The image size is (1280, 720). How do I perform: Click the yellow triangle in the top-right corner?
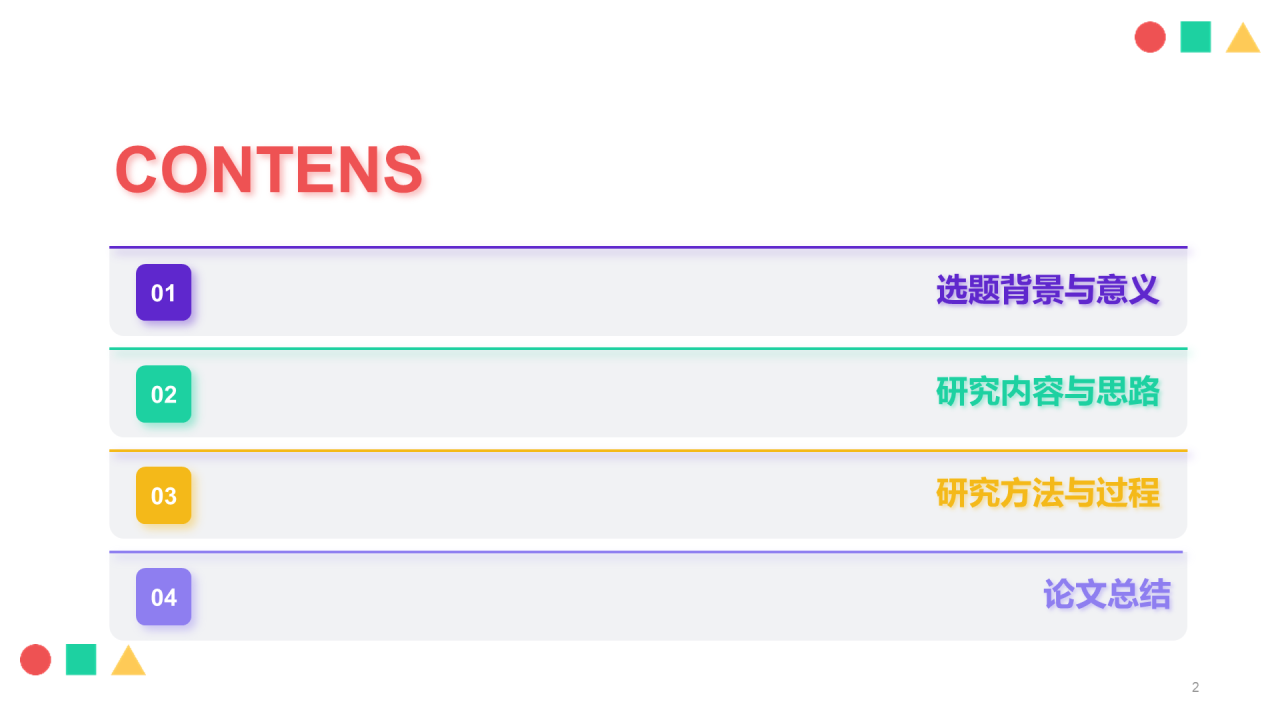coord(1243,40)
